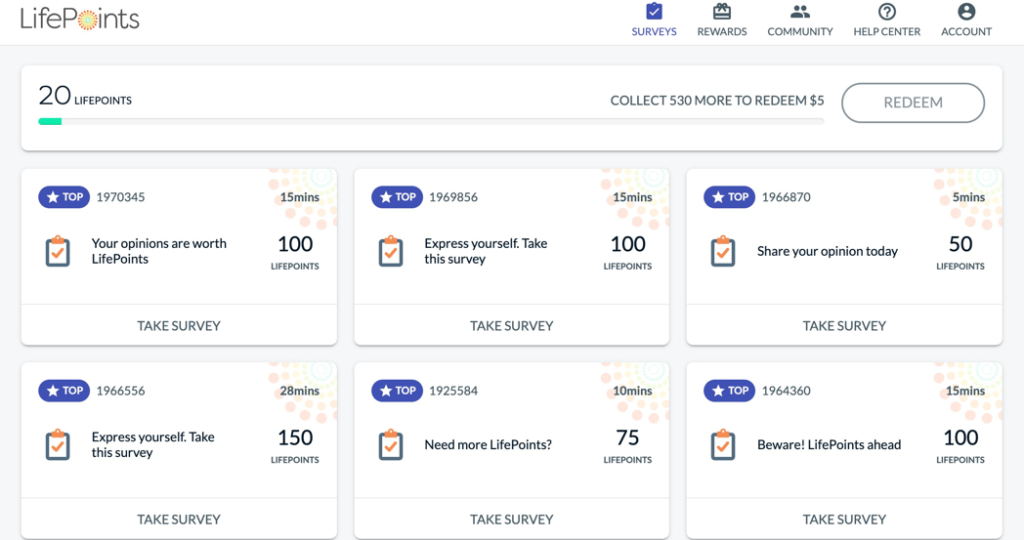Open the Account profile icon
The image size is (1024, 540).
(966, 12)
